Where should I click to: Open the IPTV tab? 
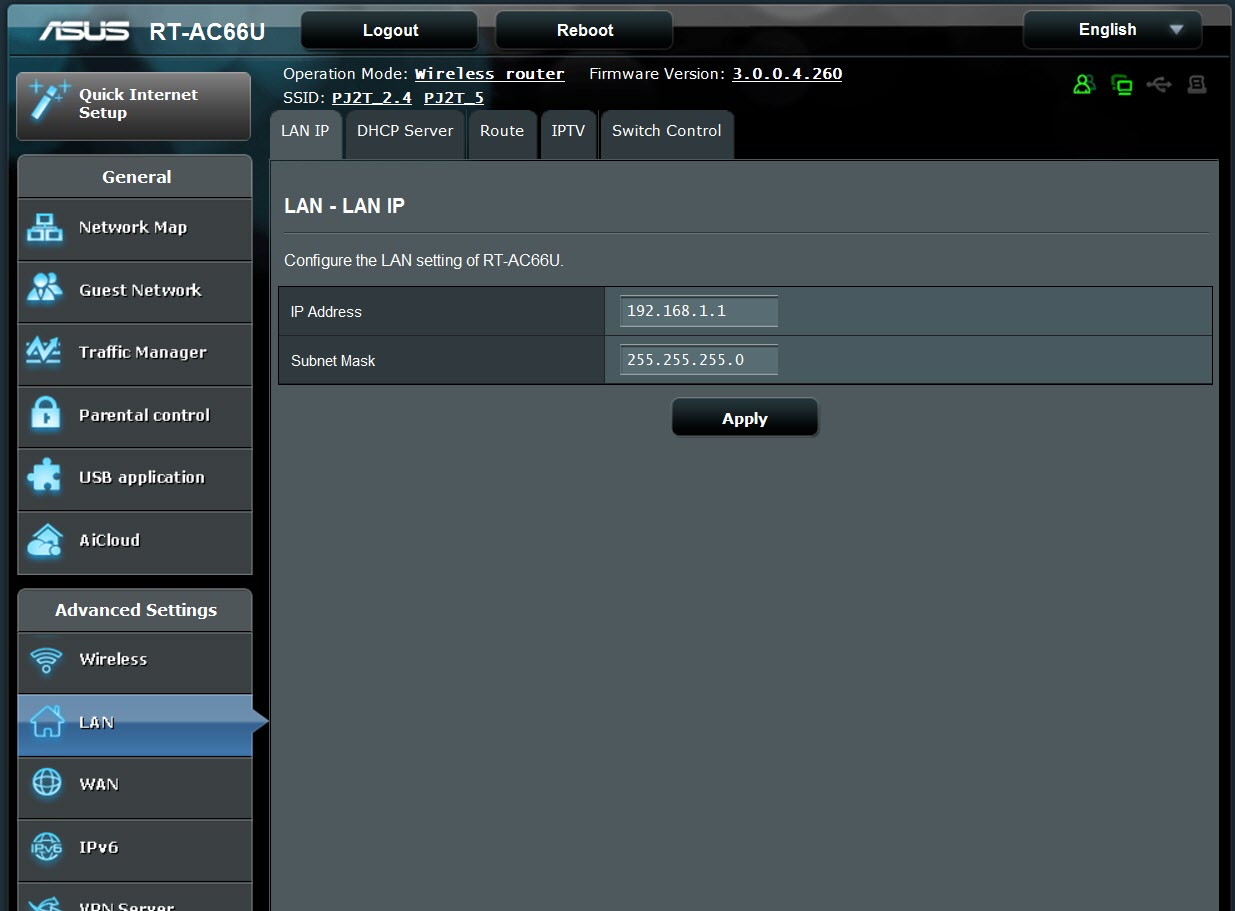pyautogui.click(x=568, y=132)
